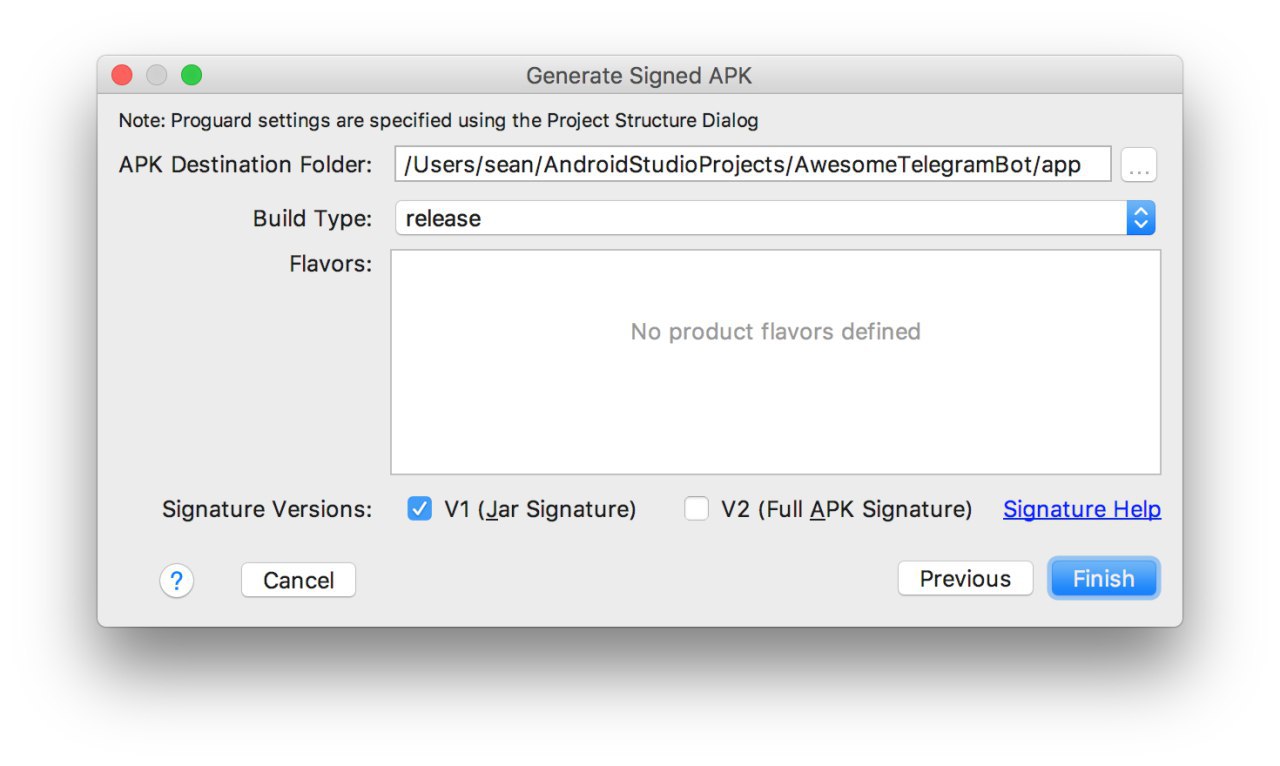Open the Signature Help link
This screenshot has height=766, width=1280.
point(1082,509)
